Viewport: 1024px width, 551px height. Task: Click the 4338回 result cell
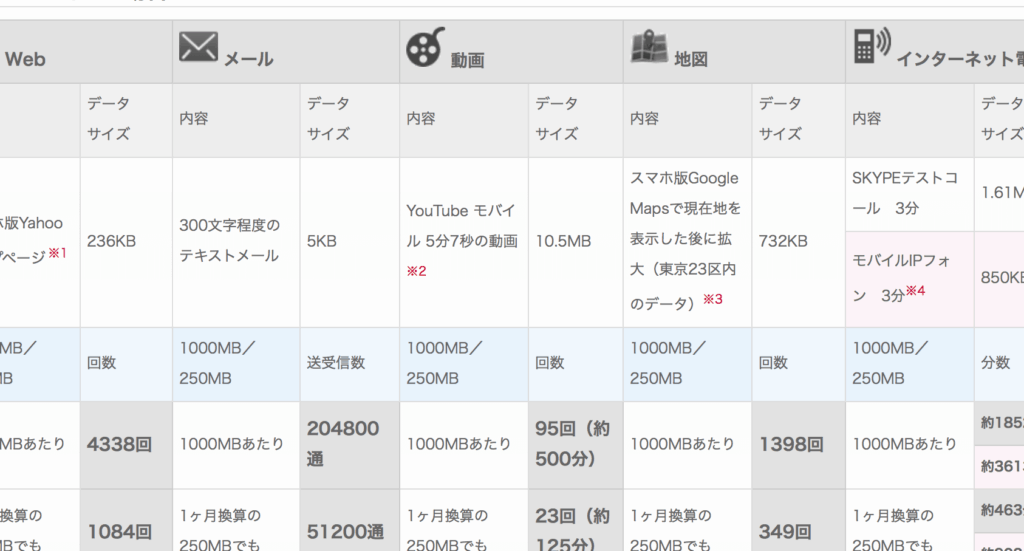[119, 444]
